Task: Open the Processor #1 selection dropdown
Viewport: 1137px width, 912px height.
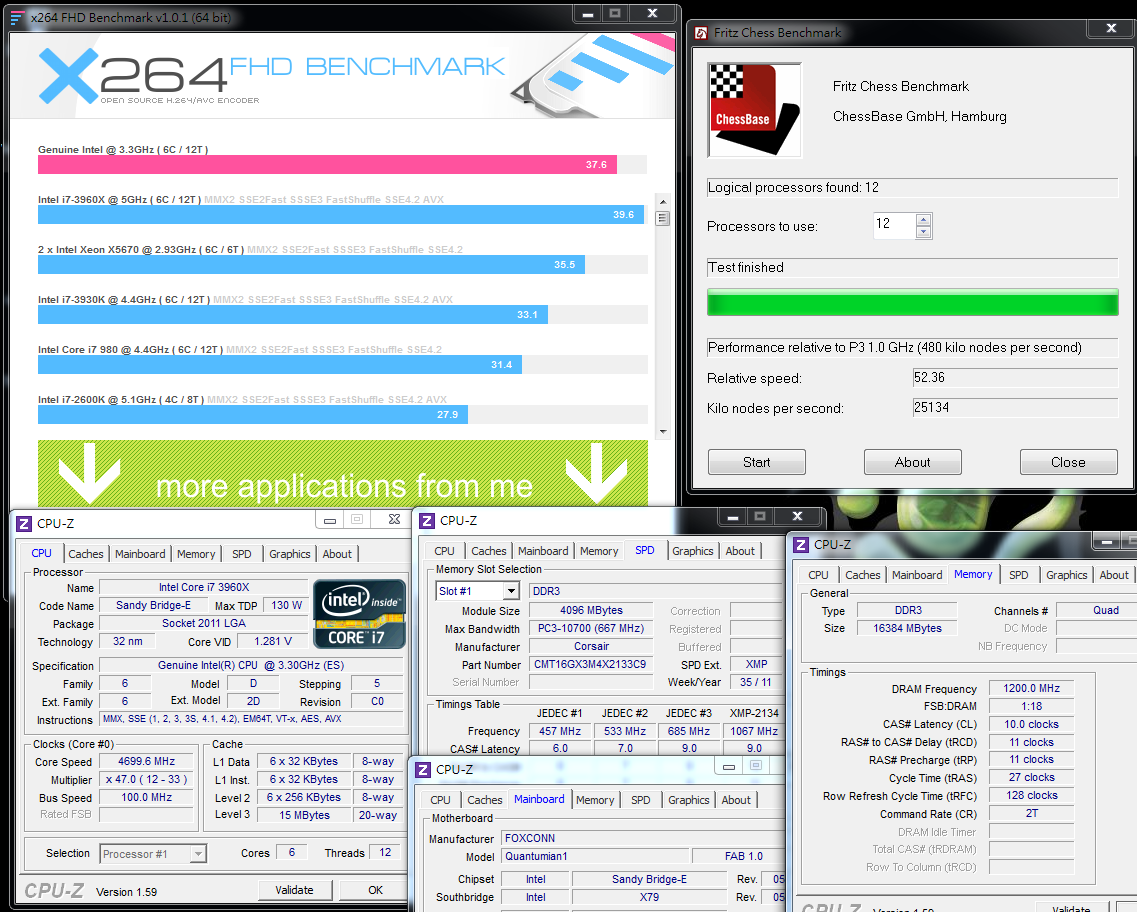Action: [x=198, y=854]
